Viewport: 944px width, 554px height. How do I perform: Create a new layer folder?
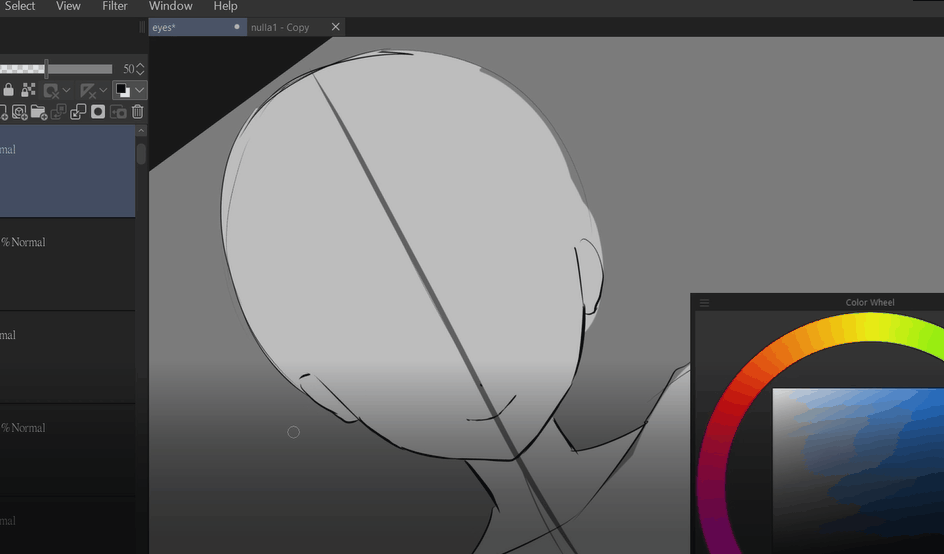click(x=39, y=112)
